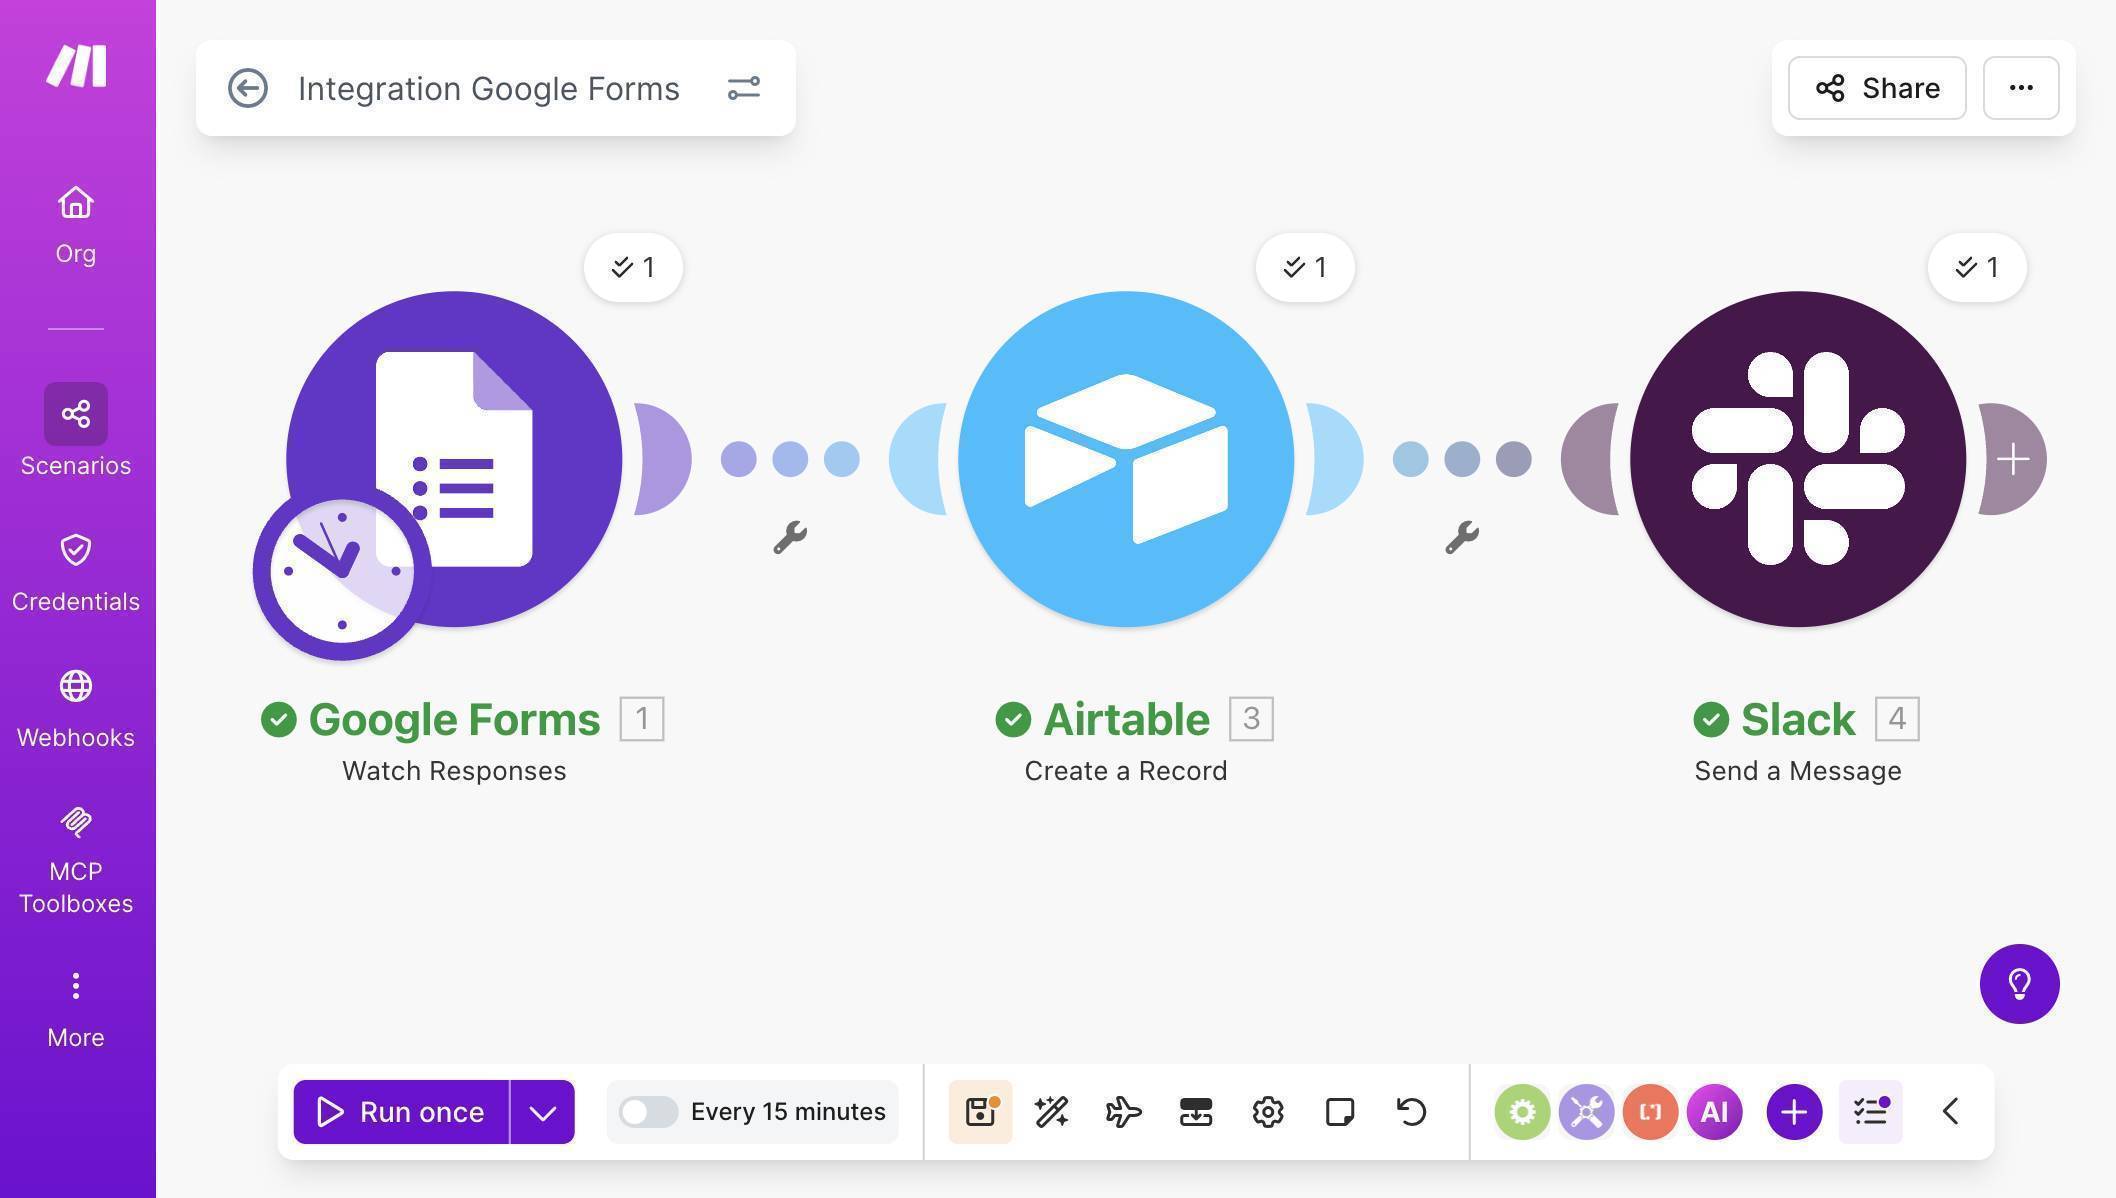Open the three-dot options menu top right
The image size is (2116, 1198).
tap(2020, 88)
